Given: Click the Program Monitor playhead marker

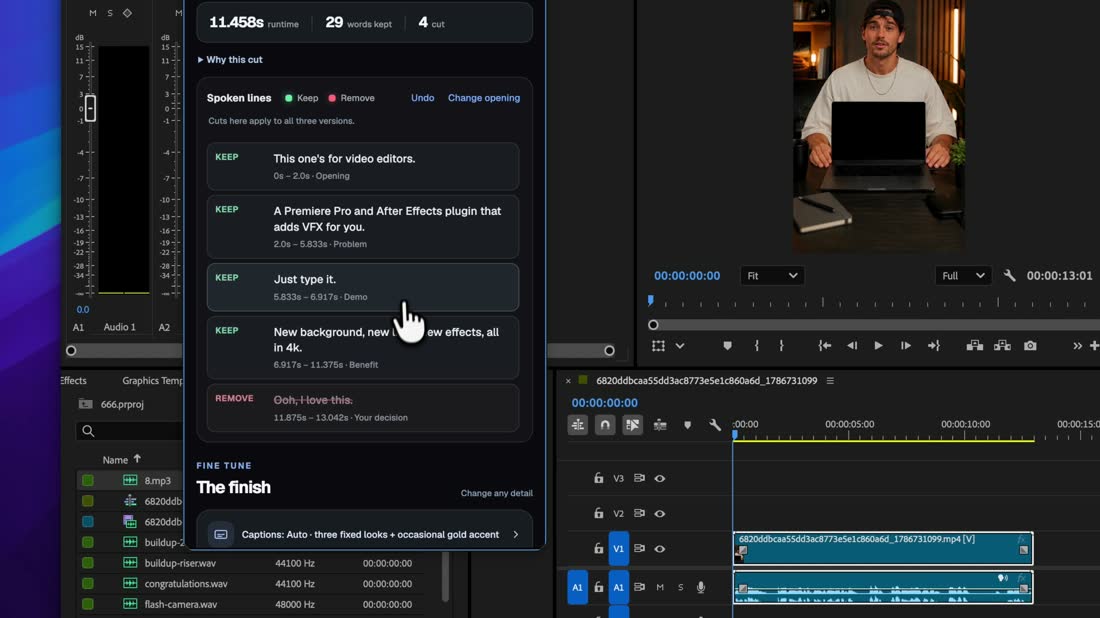Looking at the screenshot, I should pyautogui.click(x=650, y=300).
